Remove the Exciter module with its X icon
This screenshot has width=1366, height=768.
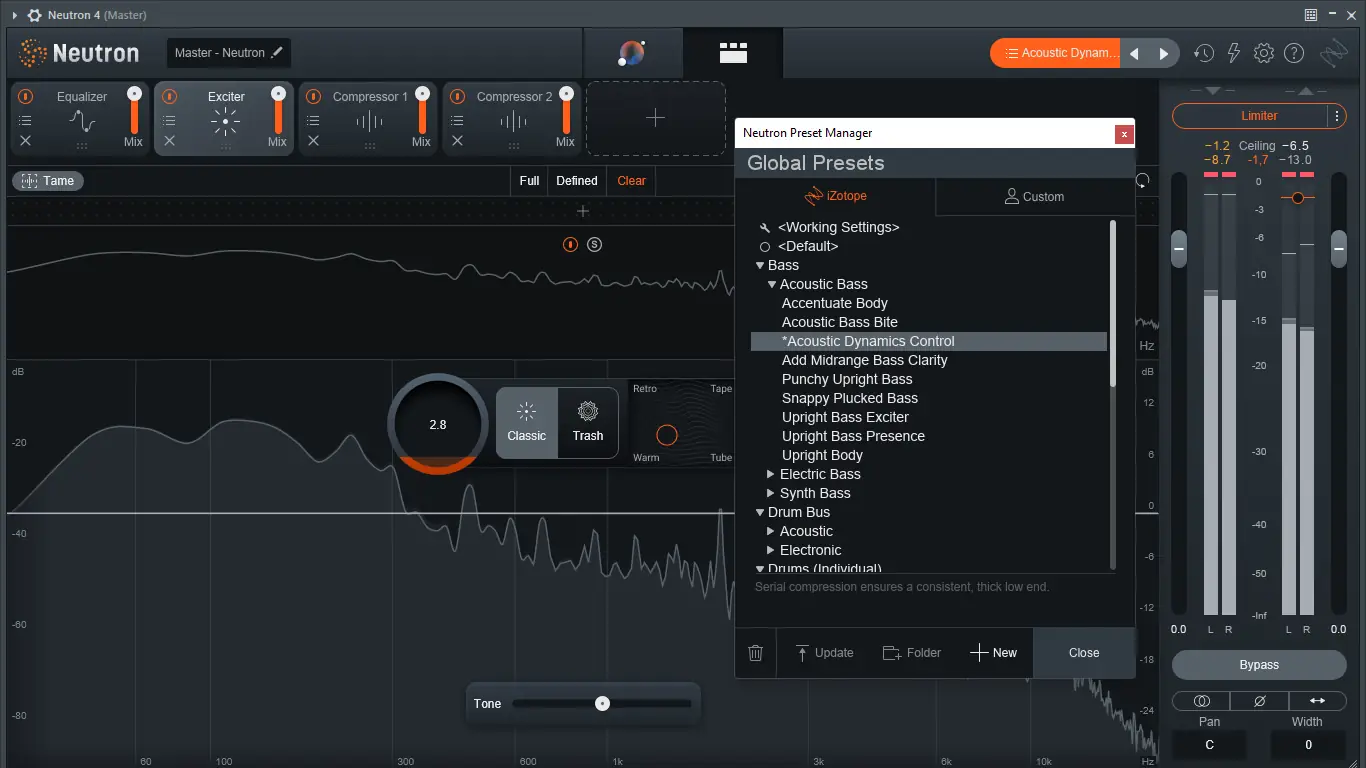click(170, 141)
